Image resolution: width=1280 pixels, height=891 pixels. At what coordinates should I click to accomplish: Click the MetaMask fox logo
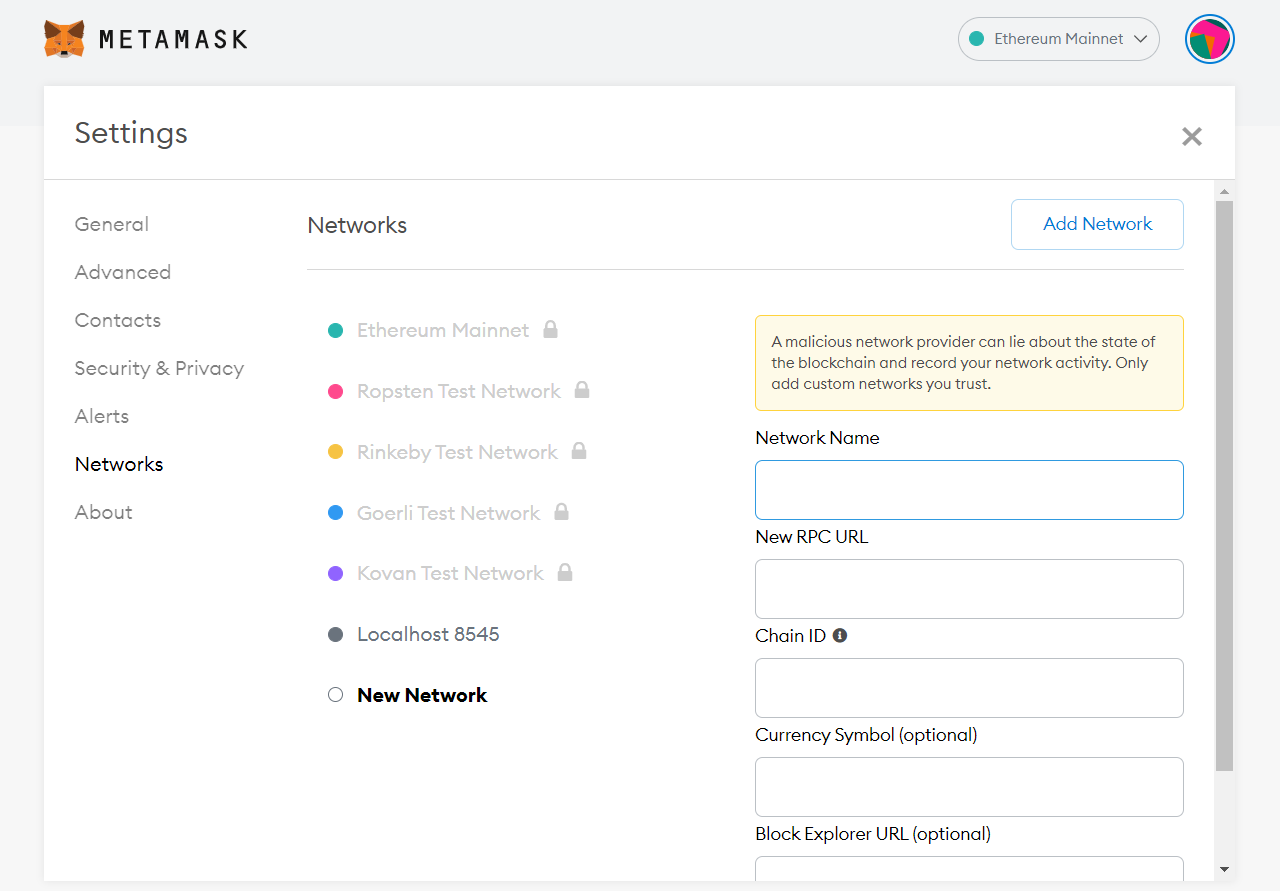pyautogui.click(x=64, y=37)
